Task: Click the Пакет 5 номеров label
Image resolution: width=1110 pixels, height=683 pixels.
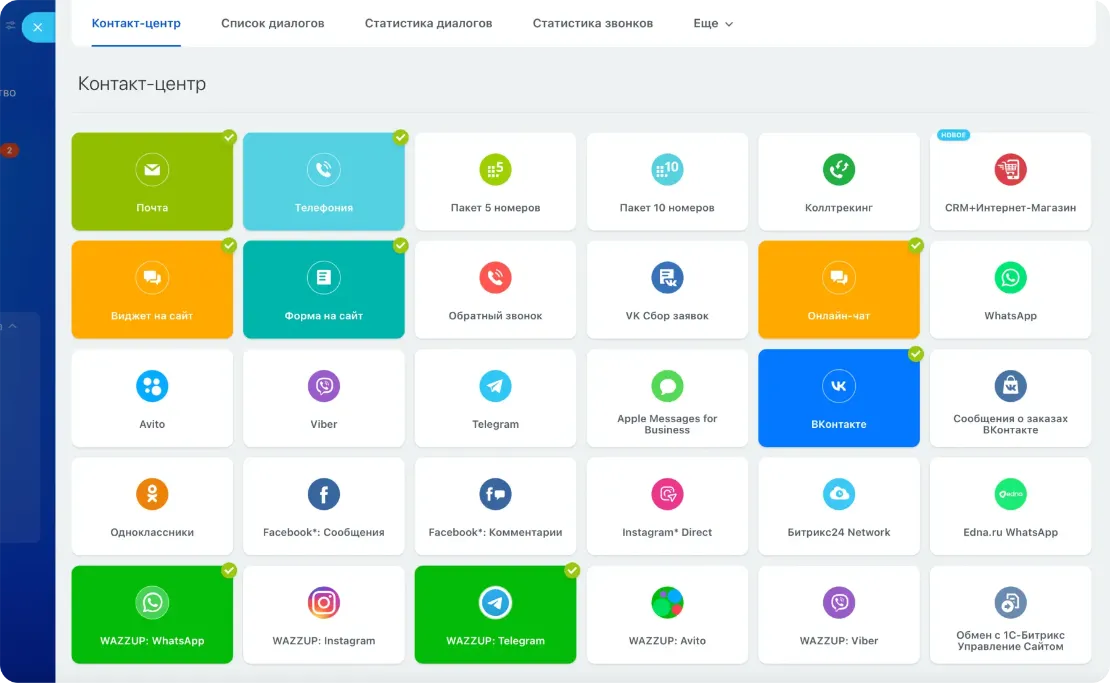Action: [496, 207]
